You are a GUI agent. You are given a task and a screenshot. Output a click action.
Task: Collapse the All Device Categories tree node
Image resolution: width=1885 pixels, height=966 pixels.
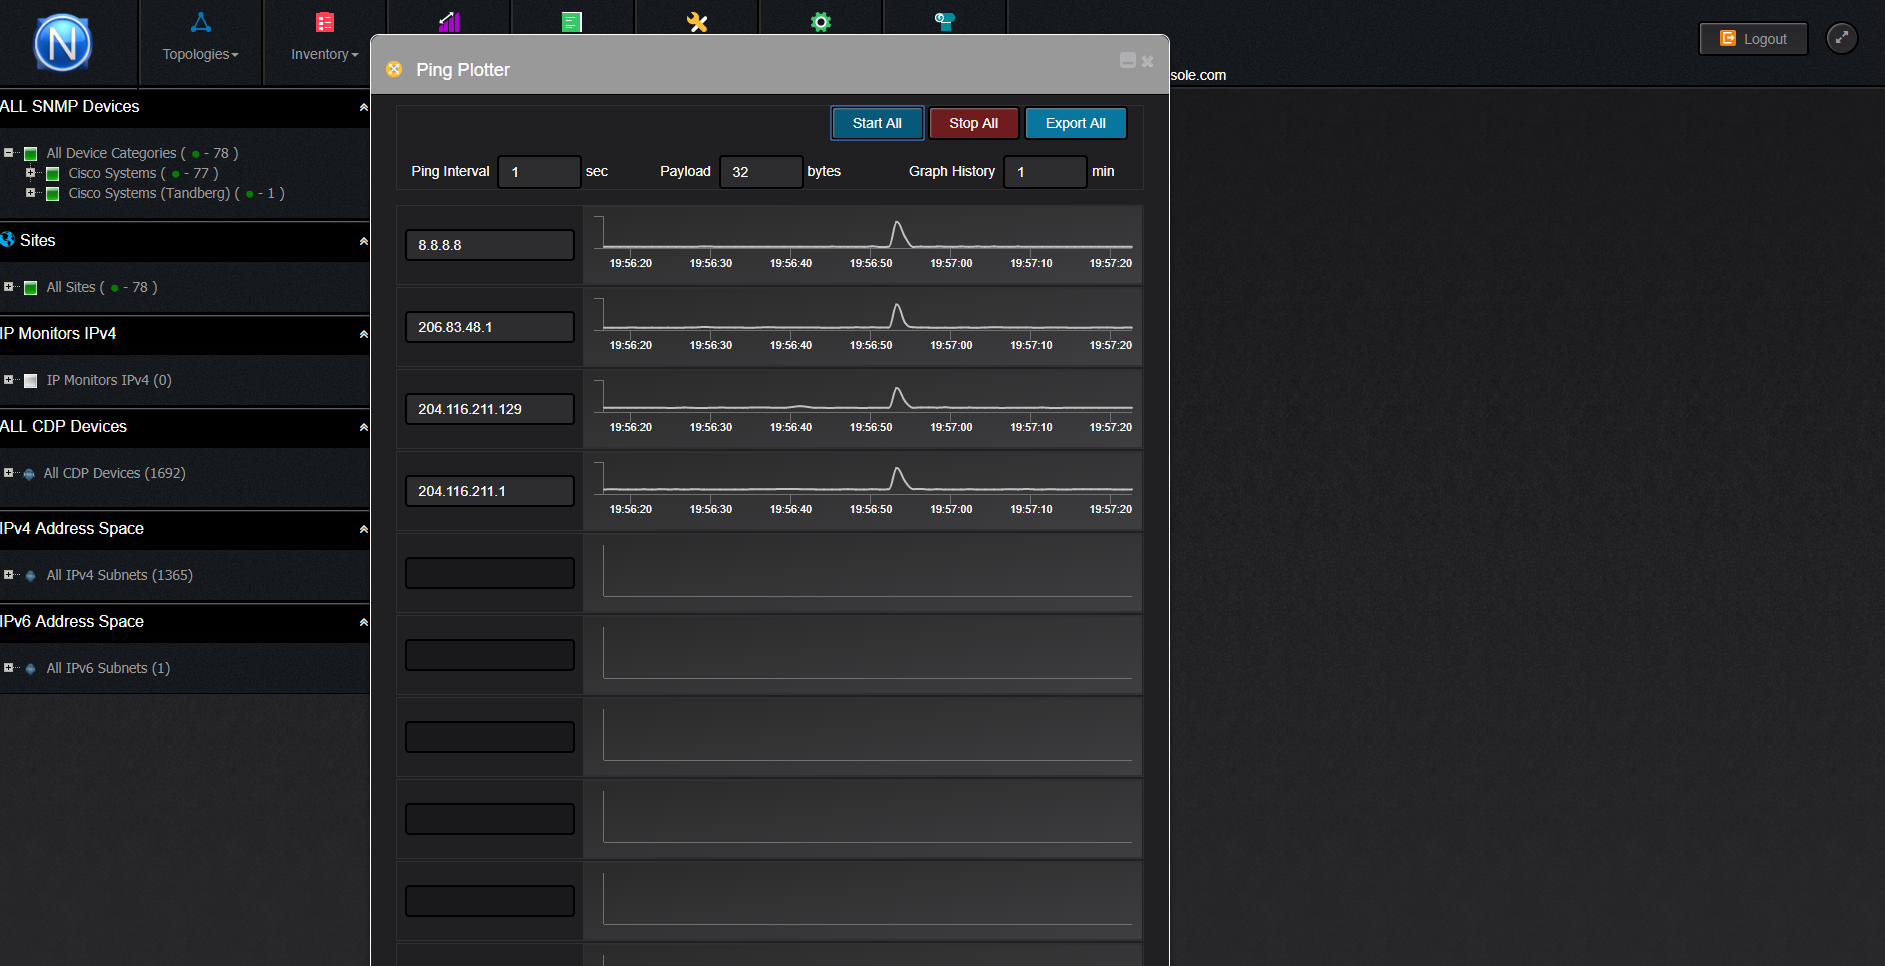click(8, 153)
